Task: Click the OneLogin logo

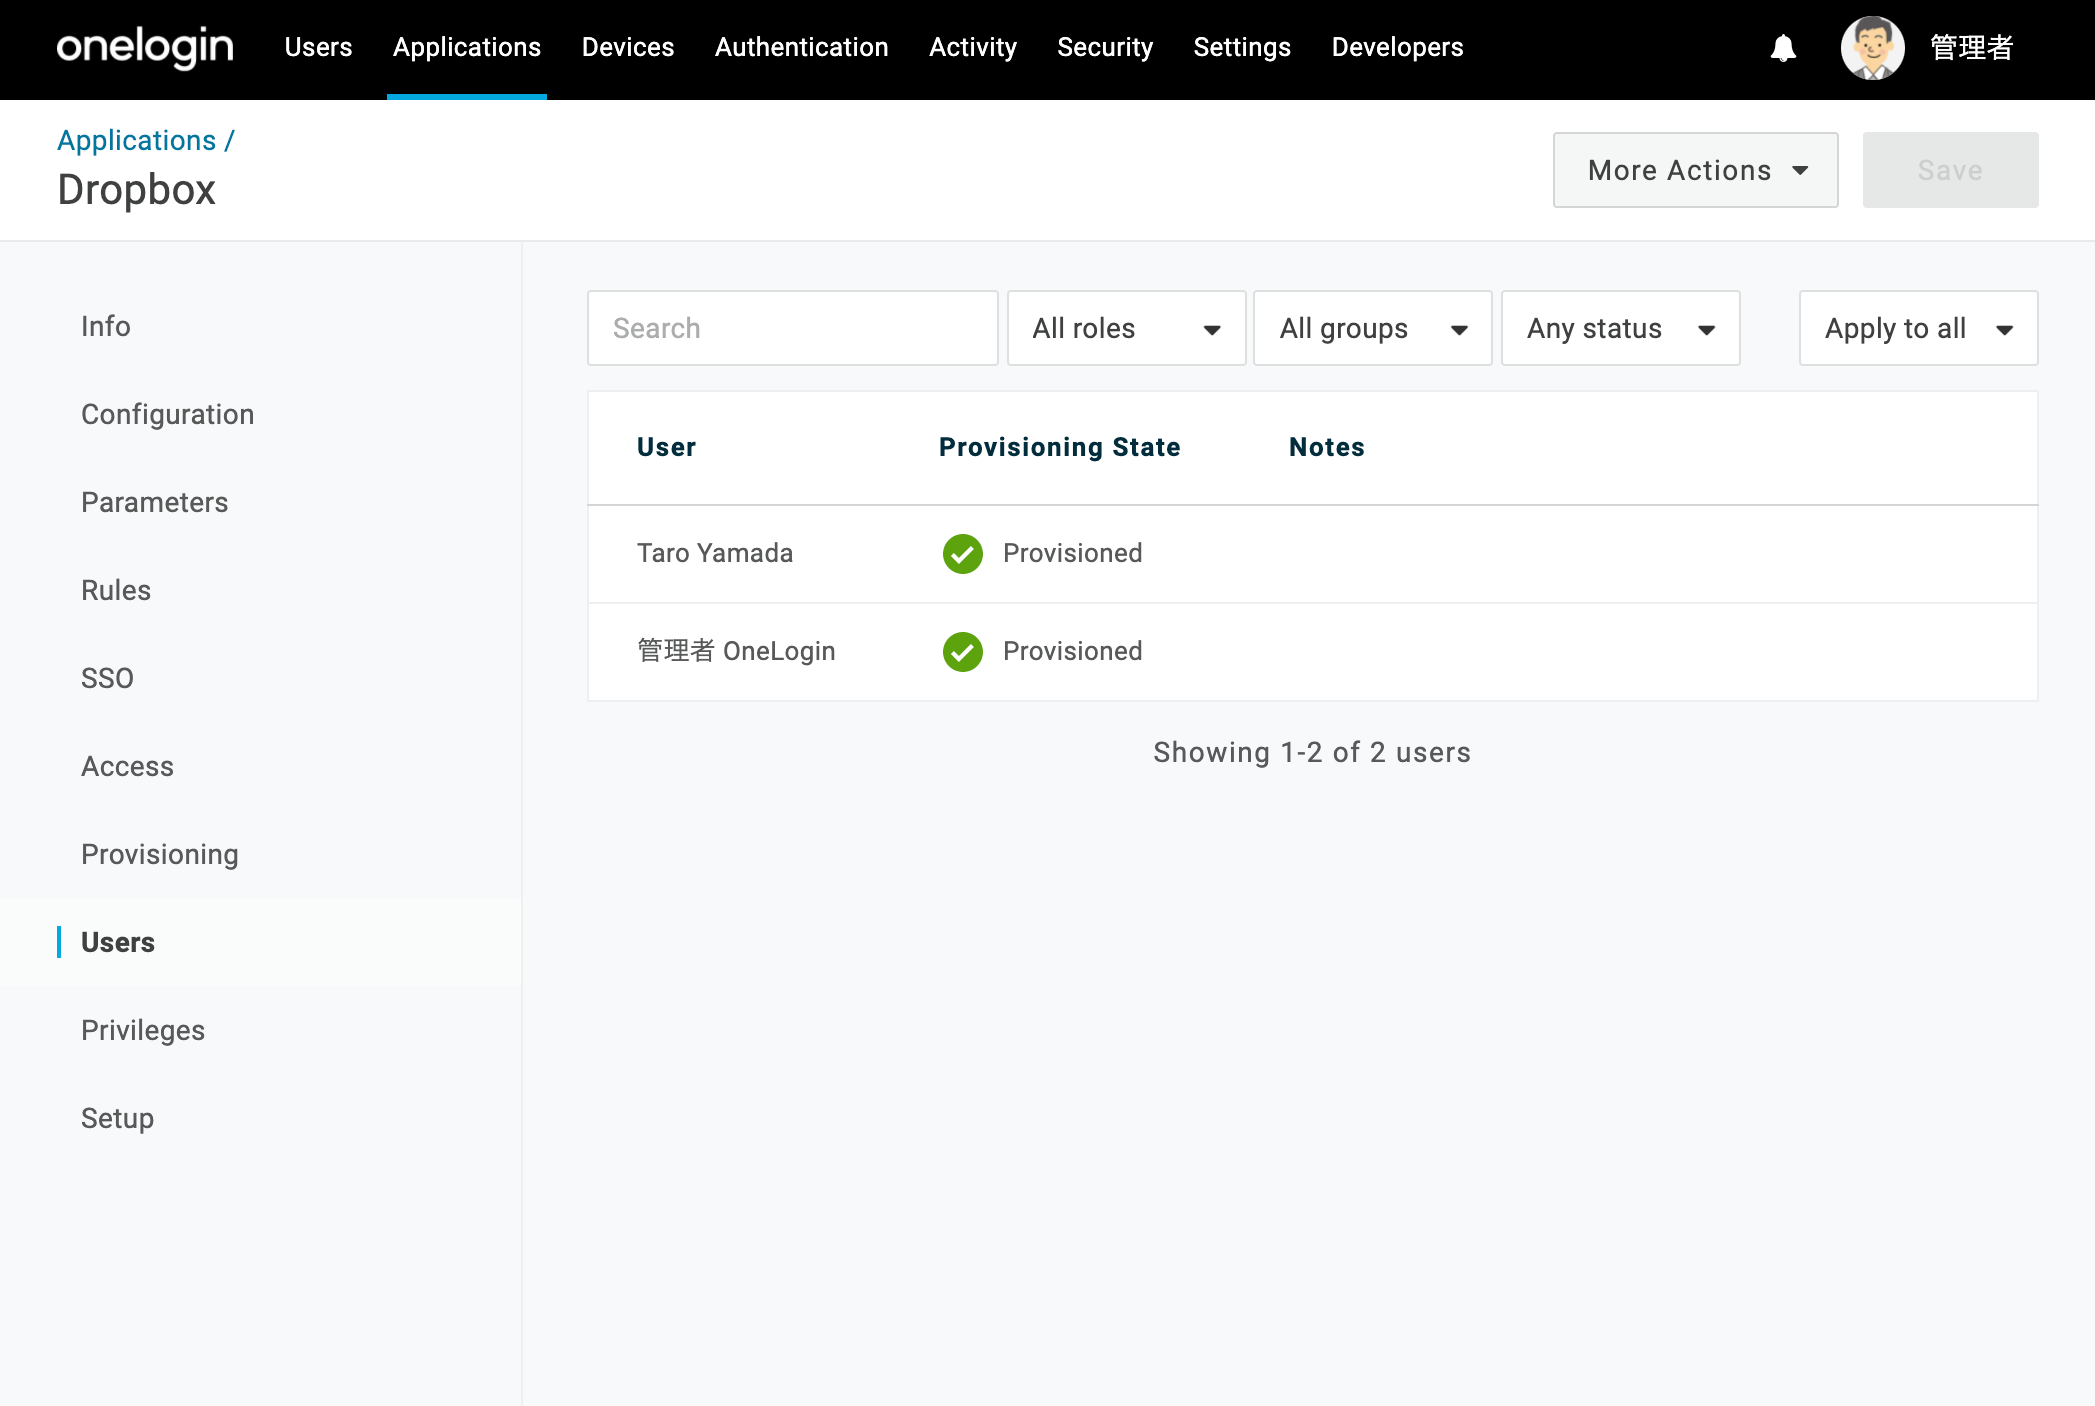Action: [145, 48]
